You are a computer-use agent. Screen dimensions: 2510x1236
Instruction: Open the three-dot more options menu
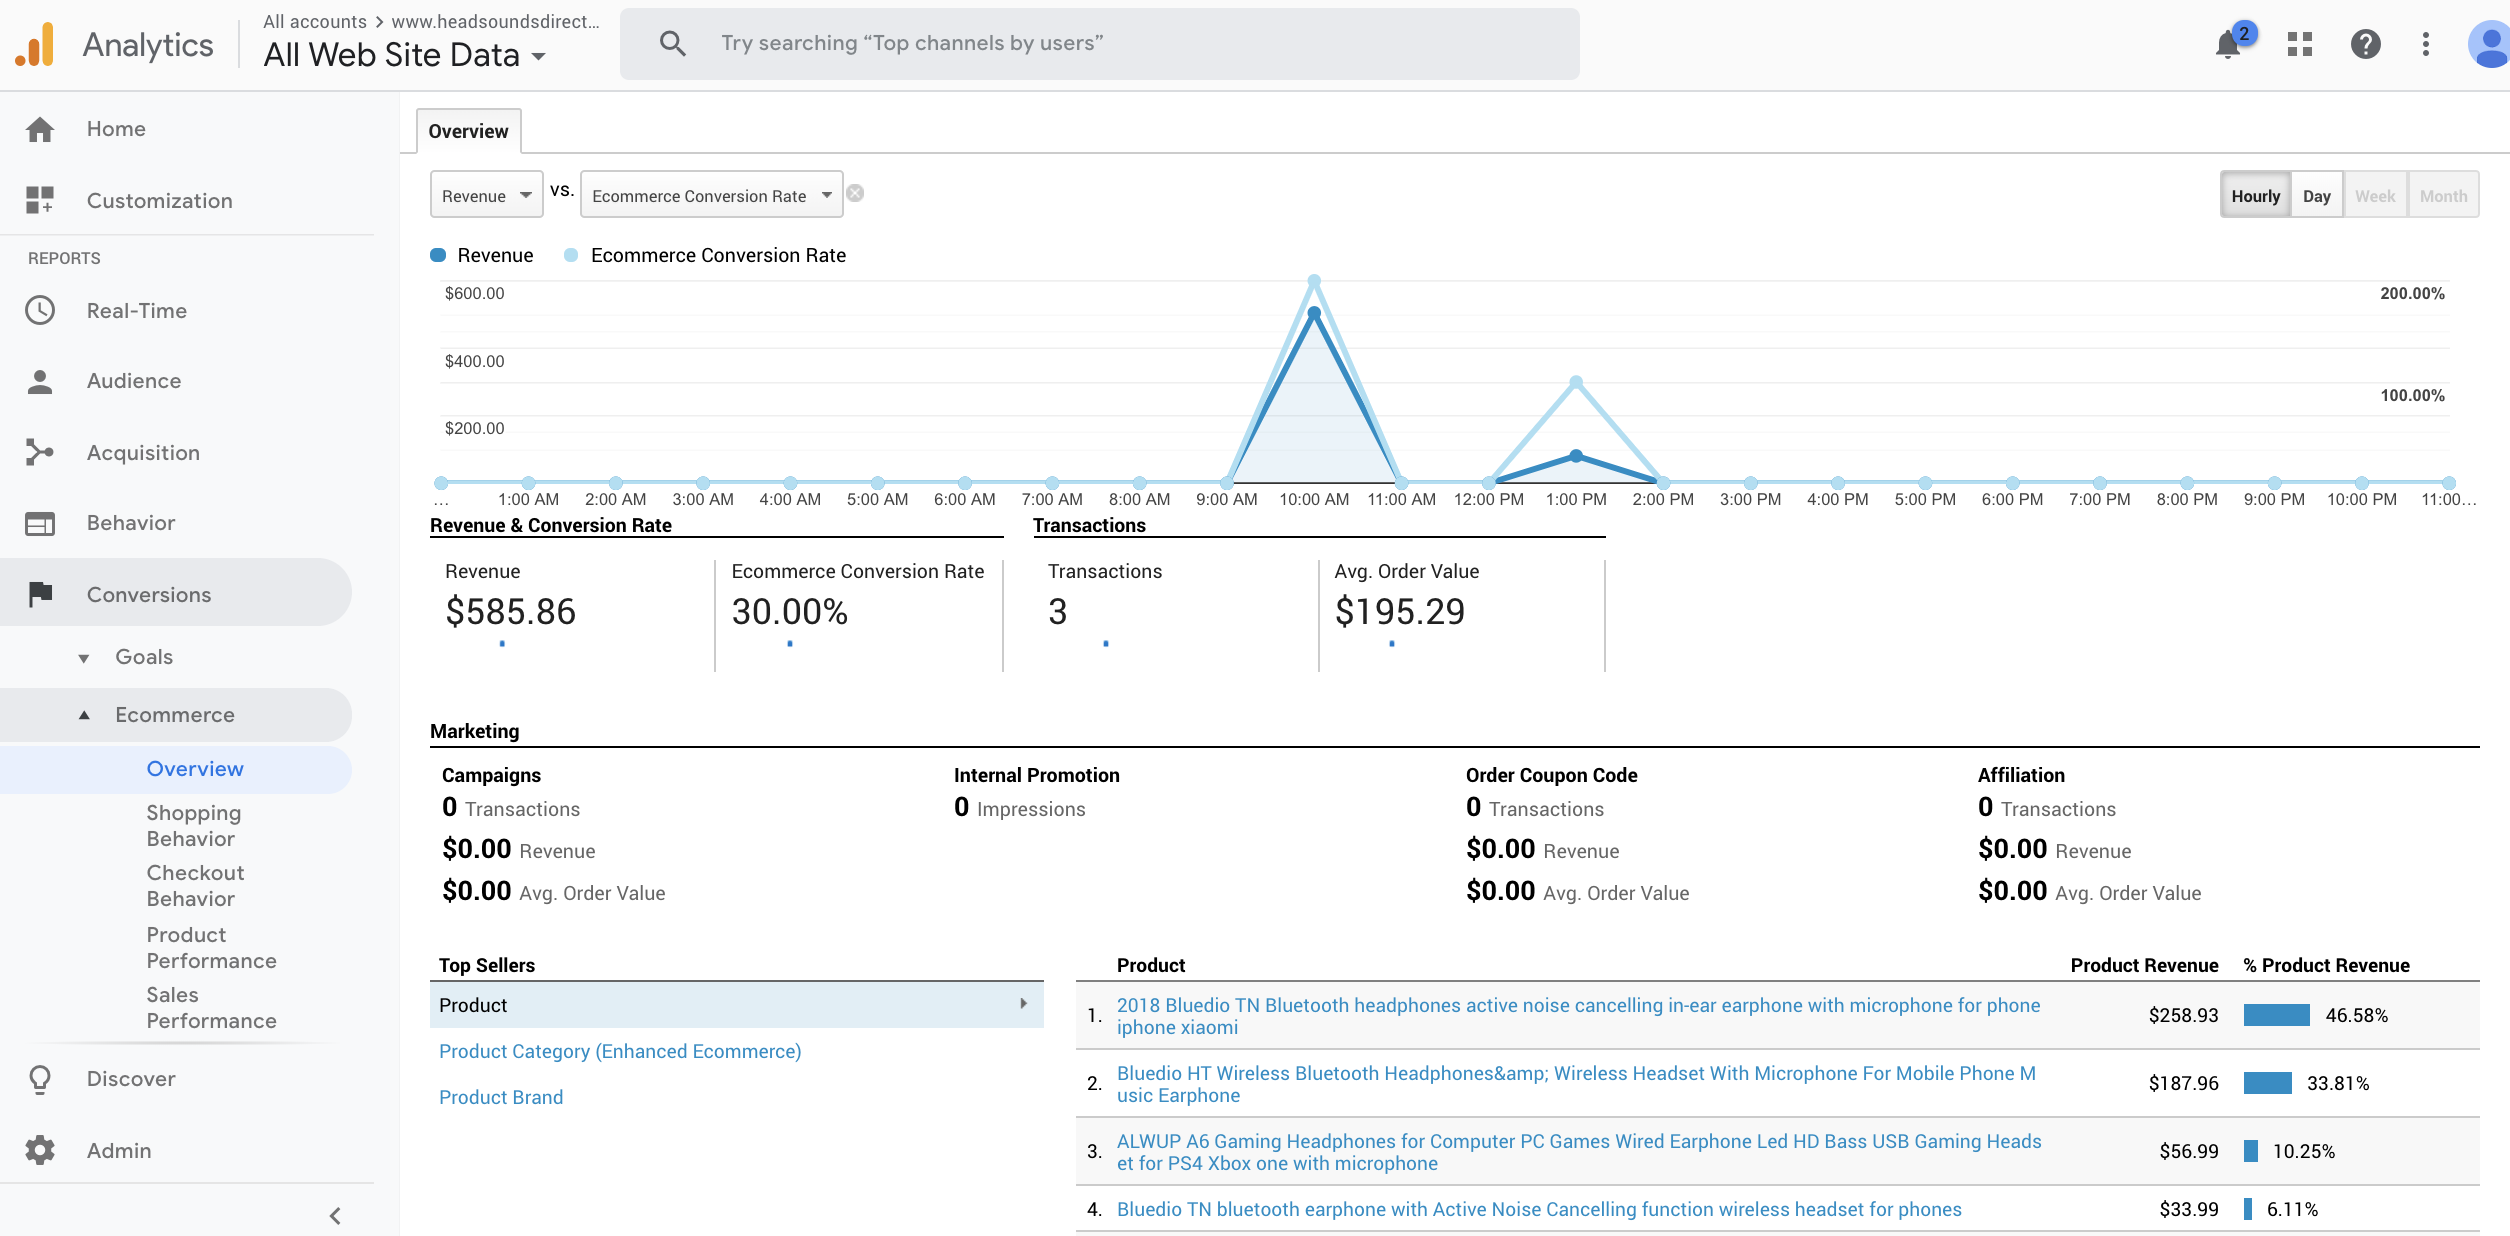pos(2425,44)
